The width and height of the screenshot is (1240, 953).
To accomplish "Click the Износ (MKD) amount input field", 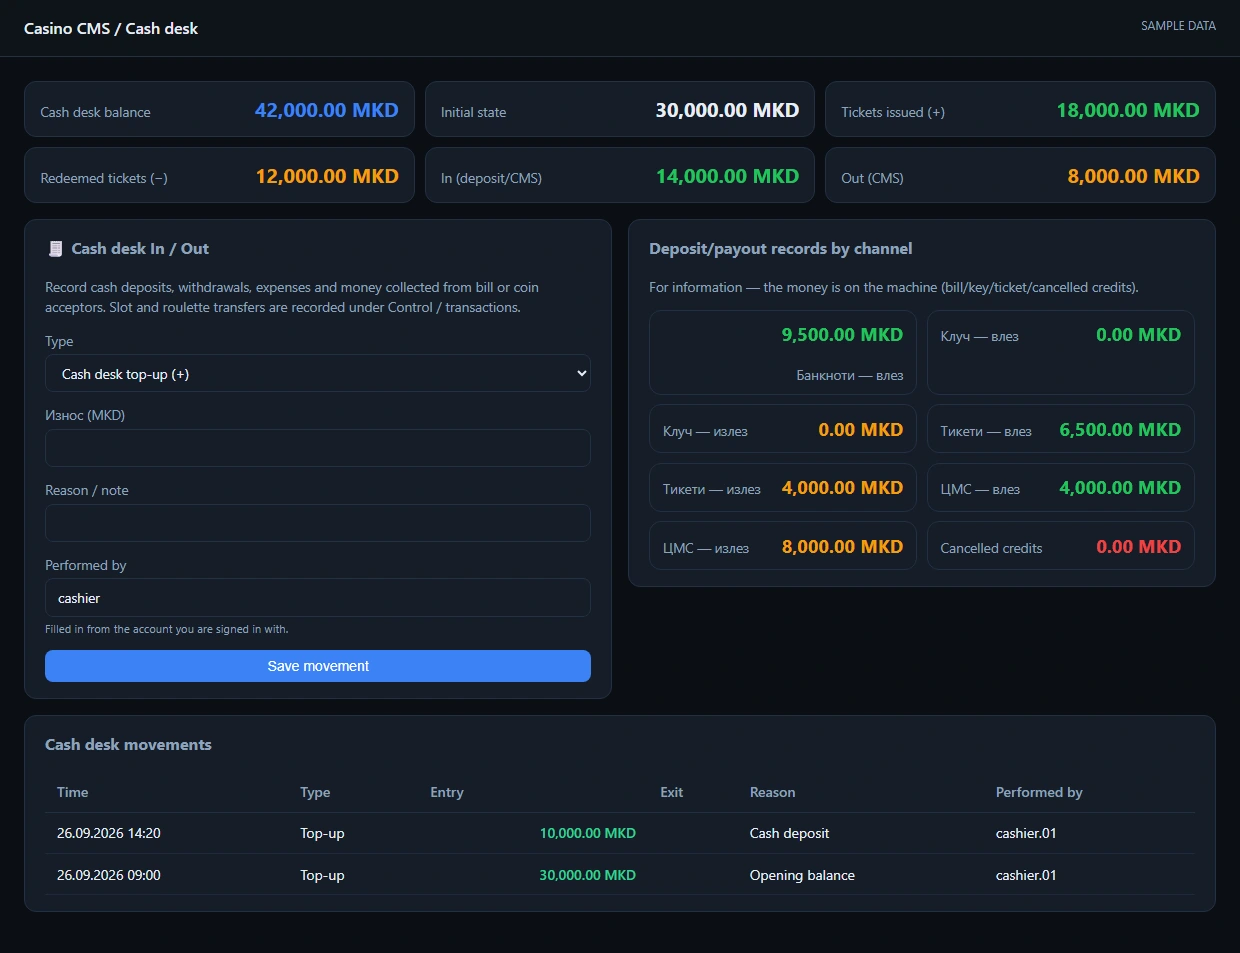I will pos(318,448).
